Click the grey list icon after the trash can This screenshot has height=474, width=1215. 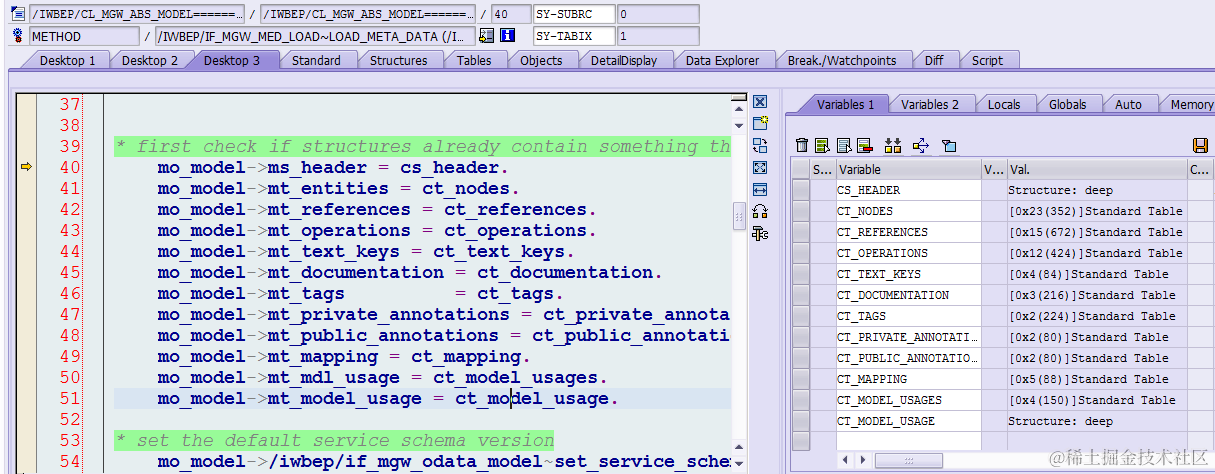pyautogui.click(x=844, y=146)
